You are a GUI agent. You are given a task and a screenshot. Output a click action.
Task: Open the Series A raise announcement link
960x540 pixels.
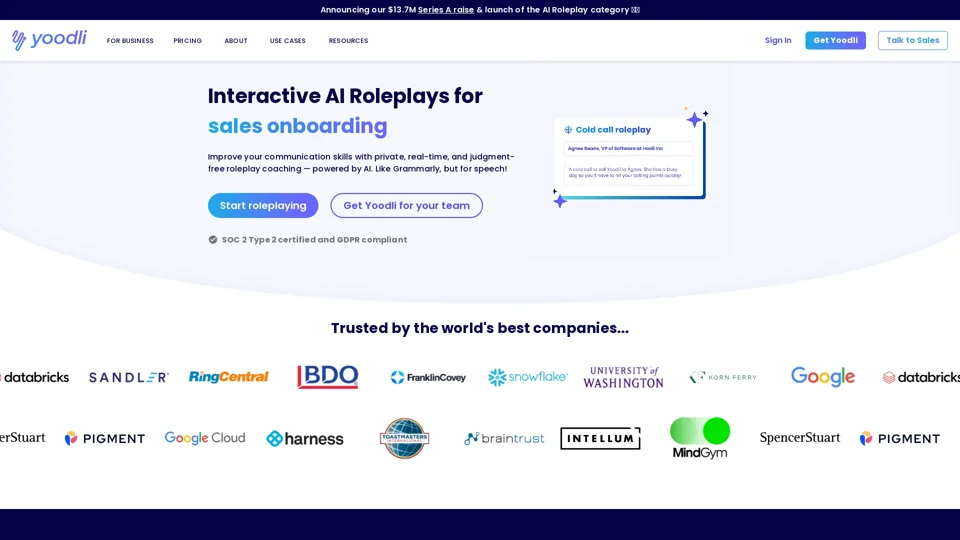[446, 10]
